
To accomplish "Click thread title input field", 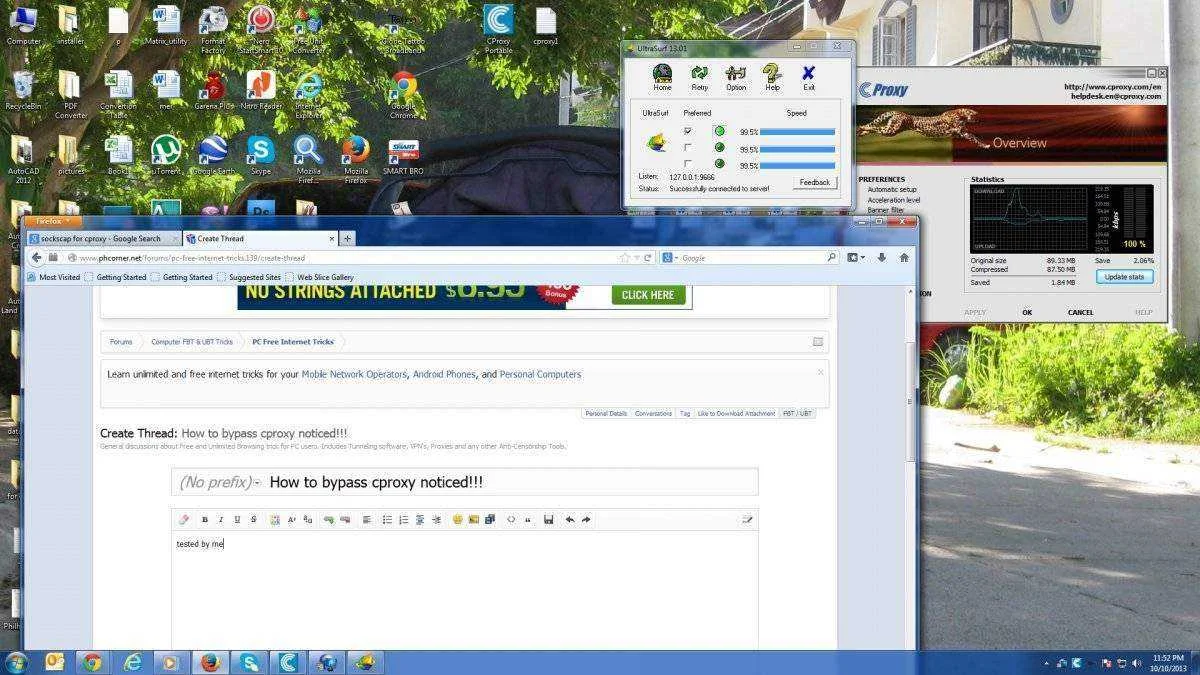I will (x=510, y=482).
